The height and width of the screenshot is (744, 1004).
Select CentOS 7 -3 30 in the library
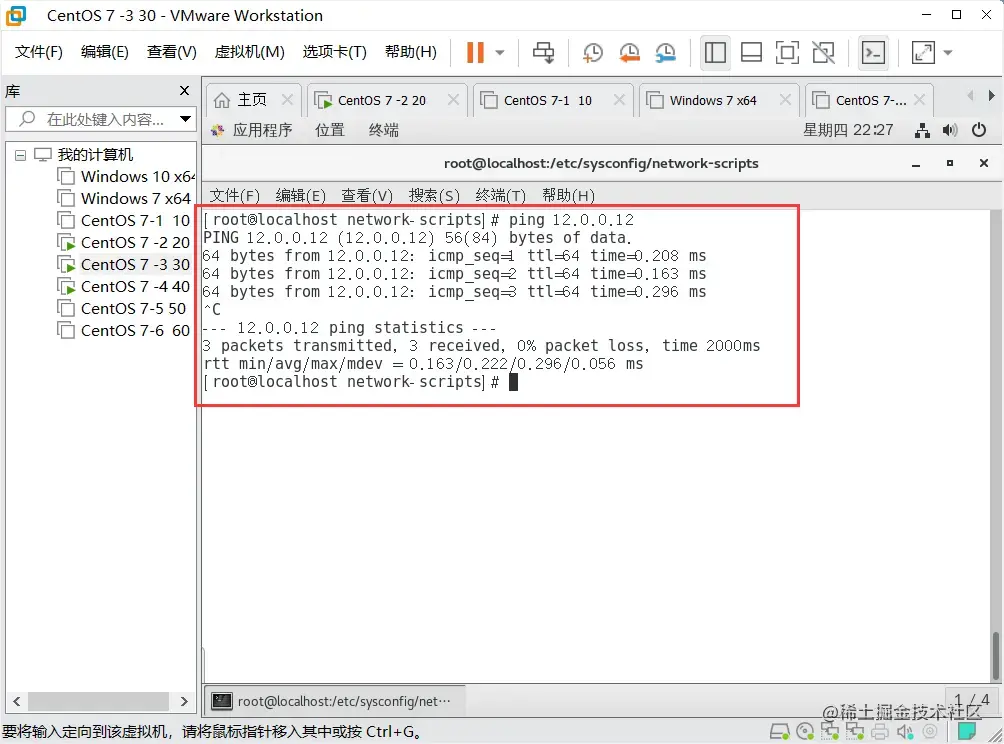pos(124,264)
